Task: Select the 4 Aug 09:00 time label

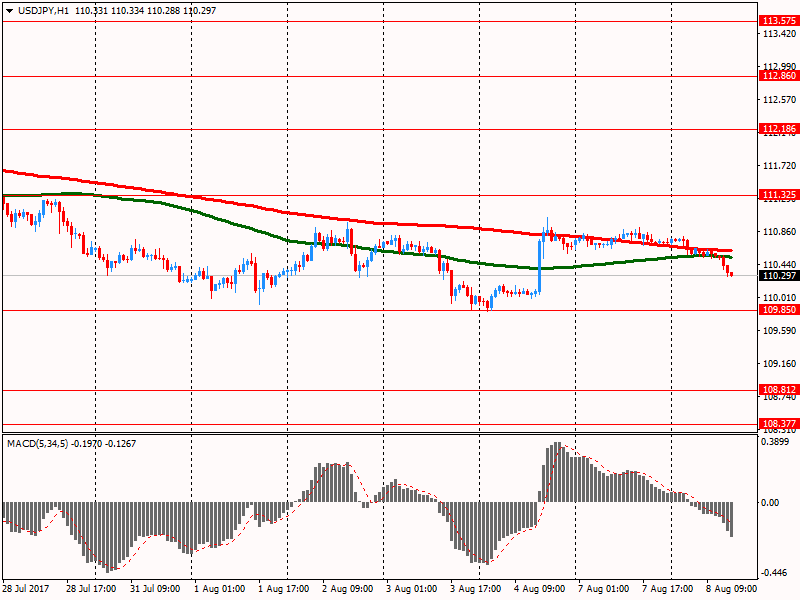Action: pyautogui.click(x=540, y=589)
